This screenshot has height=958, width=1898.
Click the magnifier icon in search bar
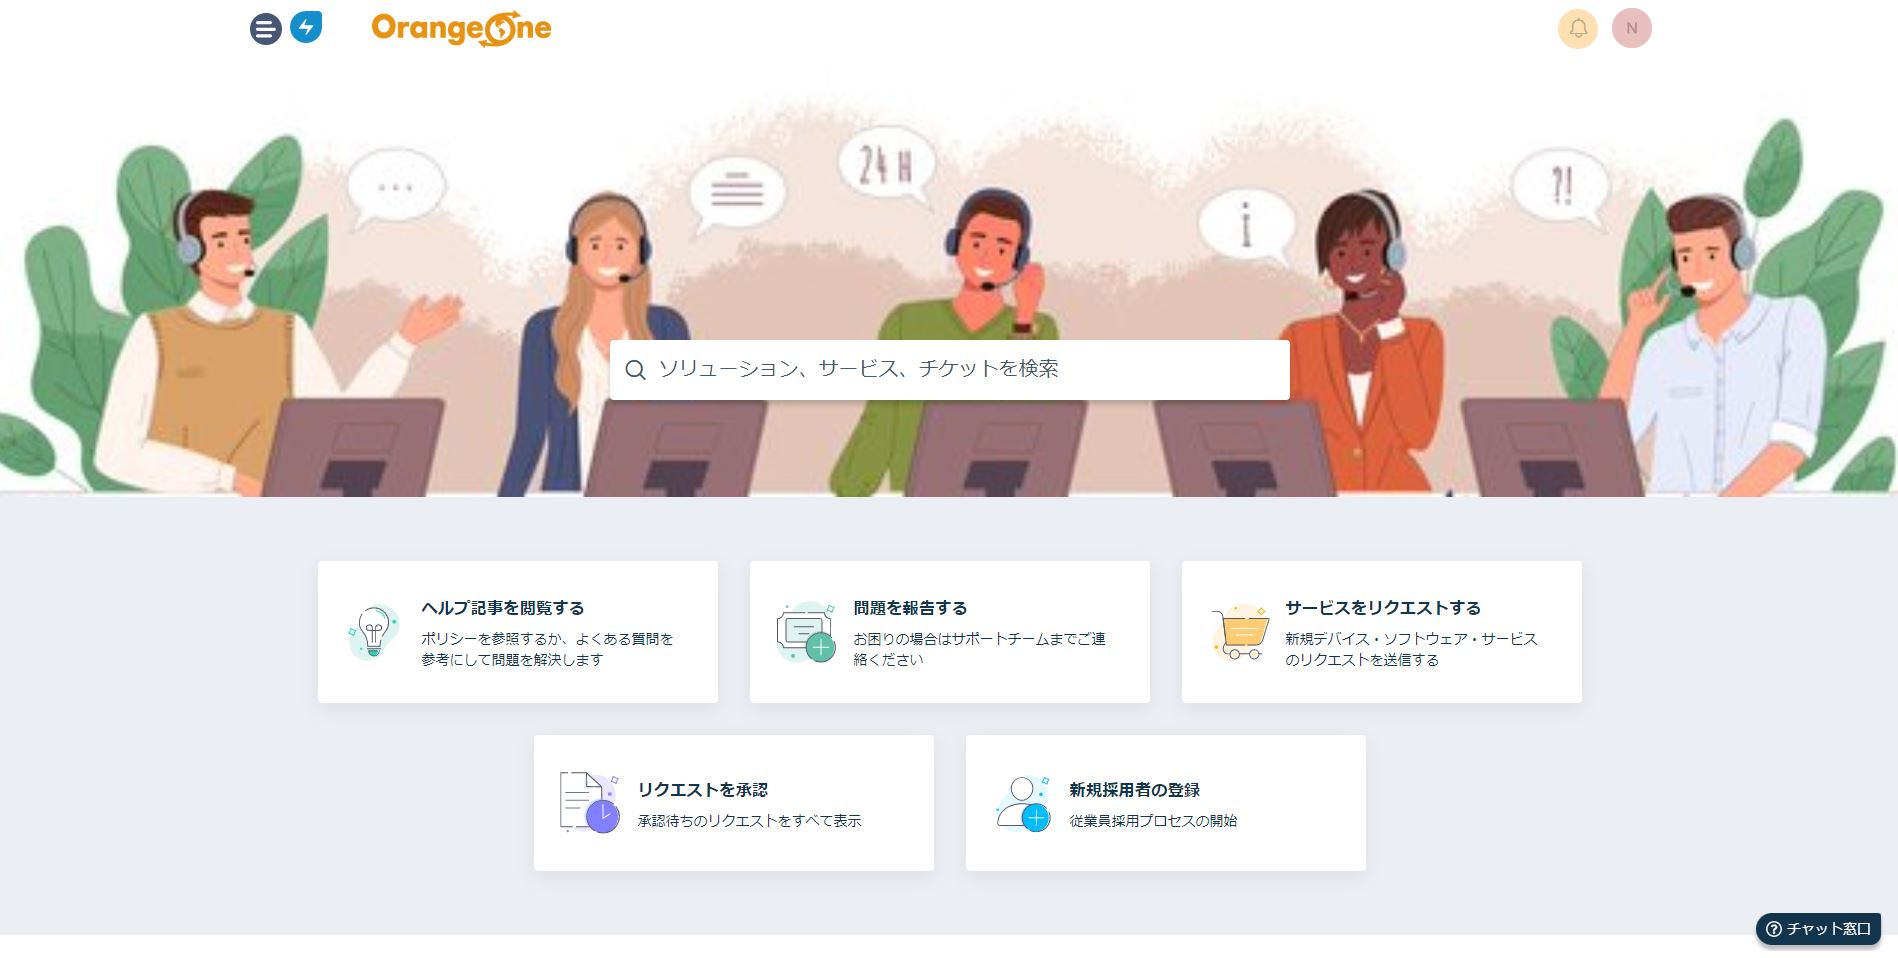point(635,370)
